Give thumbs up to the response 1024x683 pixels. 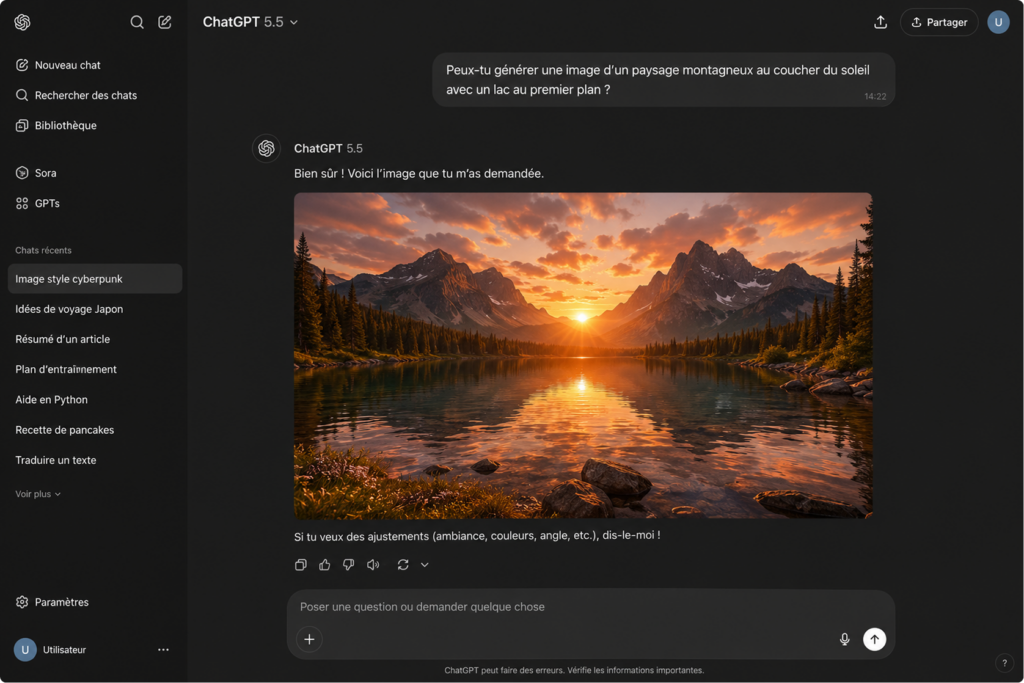325,564
